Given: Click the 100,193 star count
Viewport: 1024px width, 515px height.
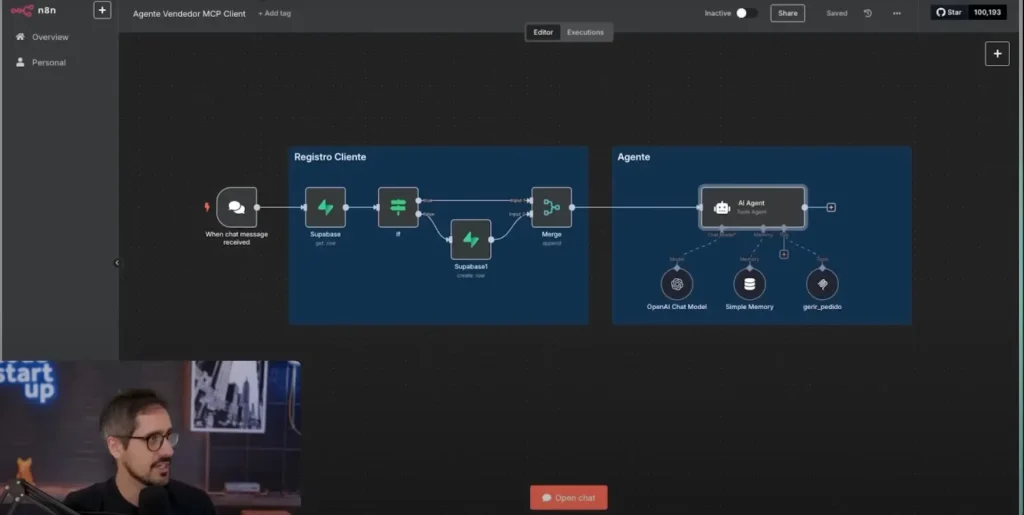Looking at the screenshot, I should (987, 12).
